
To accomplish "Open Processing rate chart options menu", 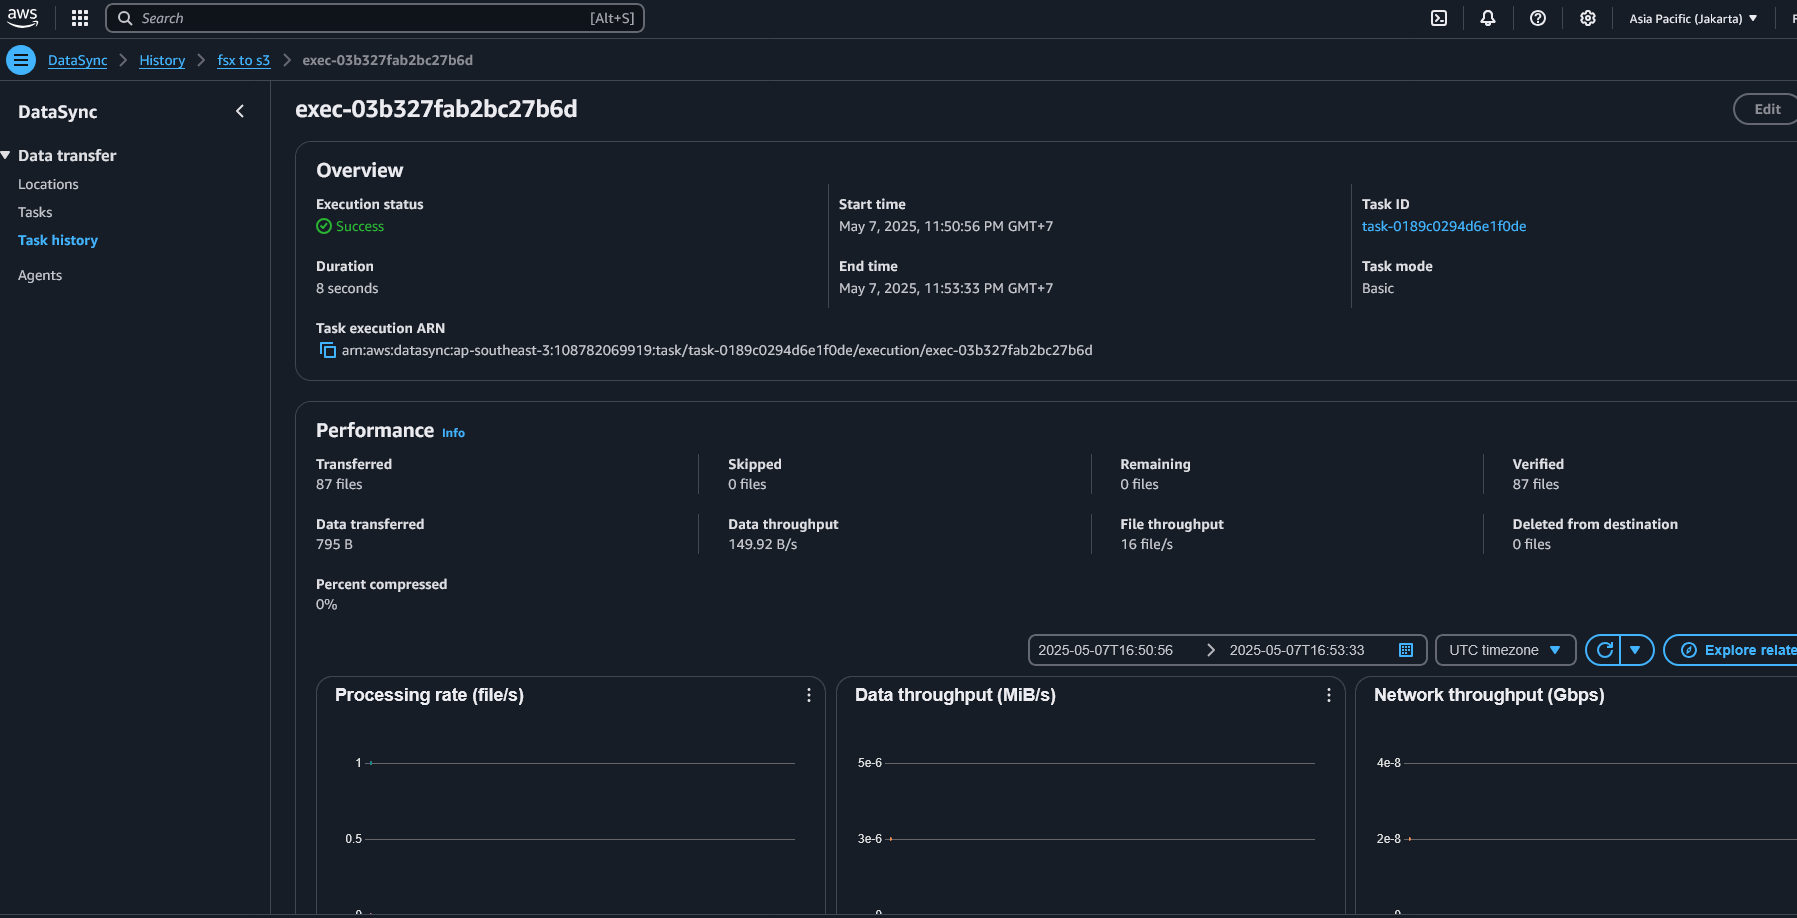I will coord(809,695).
